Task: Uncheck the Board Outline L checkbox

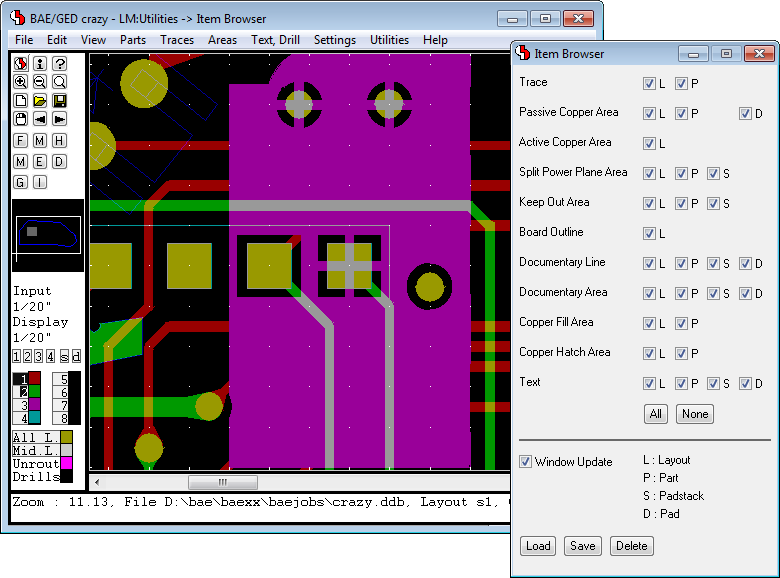Action: [x=650, y=233]
